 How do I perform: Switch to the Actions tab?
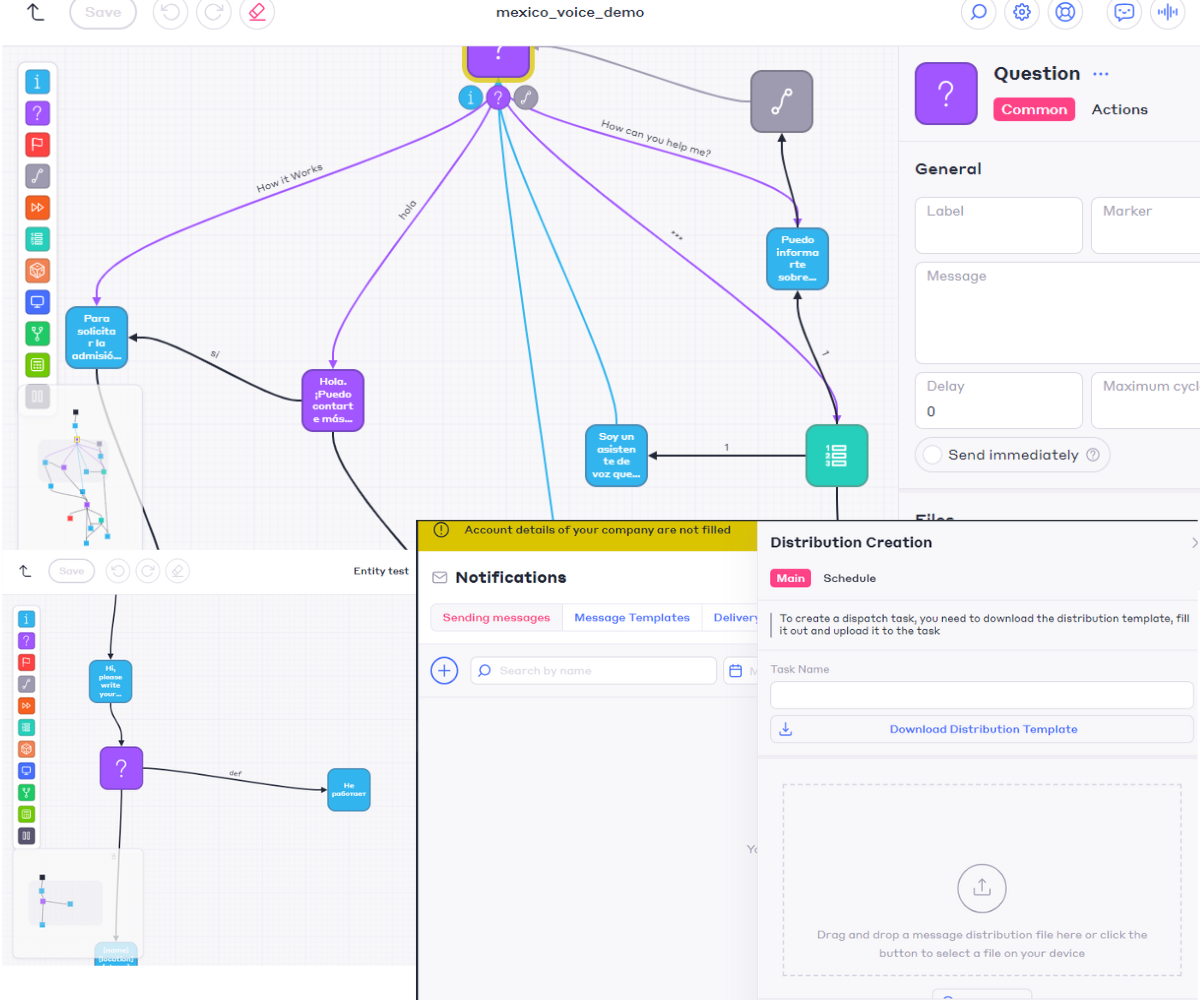coord(1119,110)
